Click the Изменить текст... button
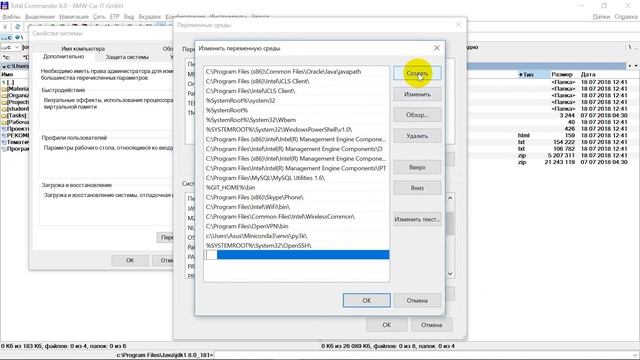The width and height of the screenshot is (640, 360). (417, 219)
